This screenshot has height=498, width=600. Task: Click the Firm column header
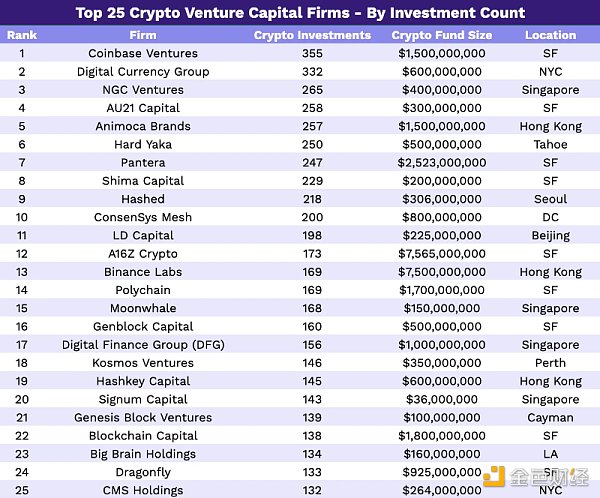(x=143, y=35)
